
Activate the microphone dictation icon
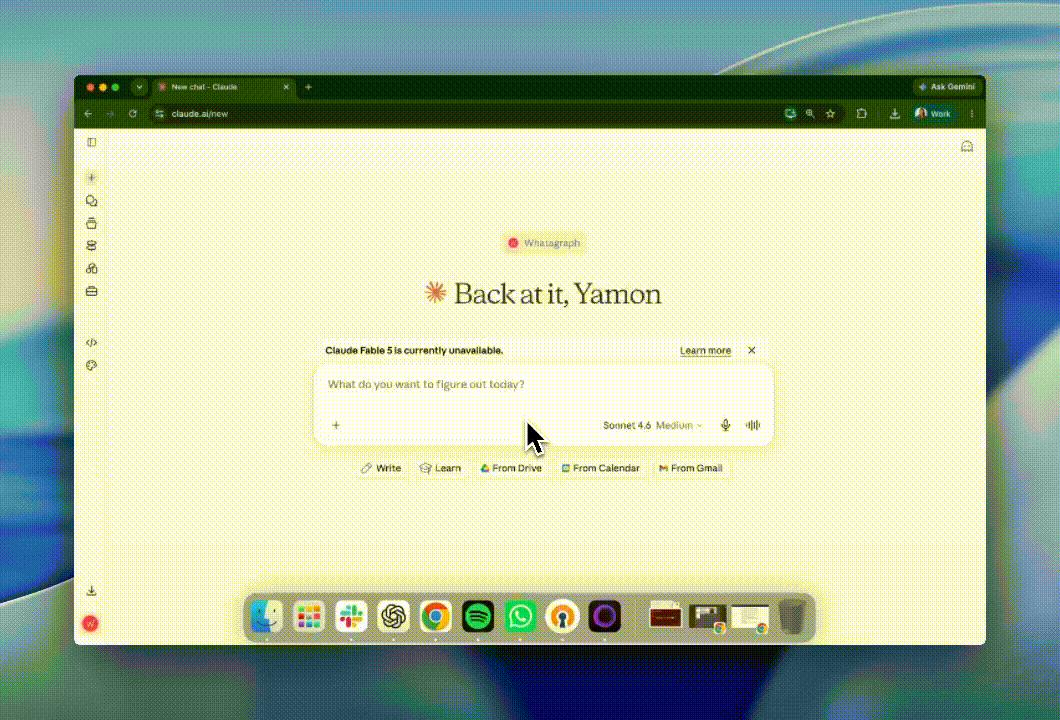pos(725,425)
